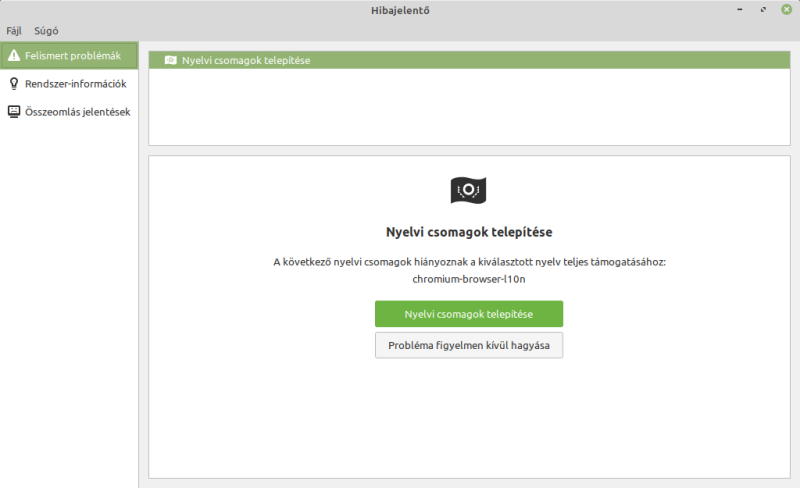Viewport: 800px width, 488px height.
Task: Select Felismert problémák sidebar entry
Action: pos(69,56)
